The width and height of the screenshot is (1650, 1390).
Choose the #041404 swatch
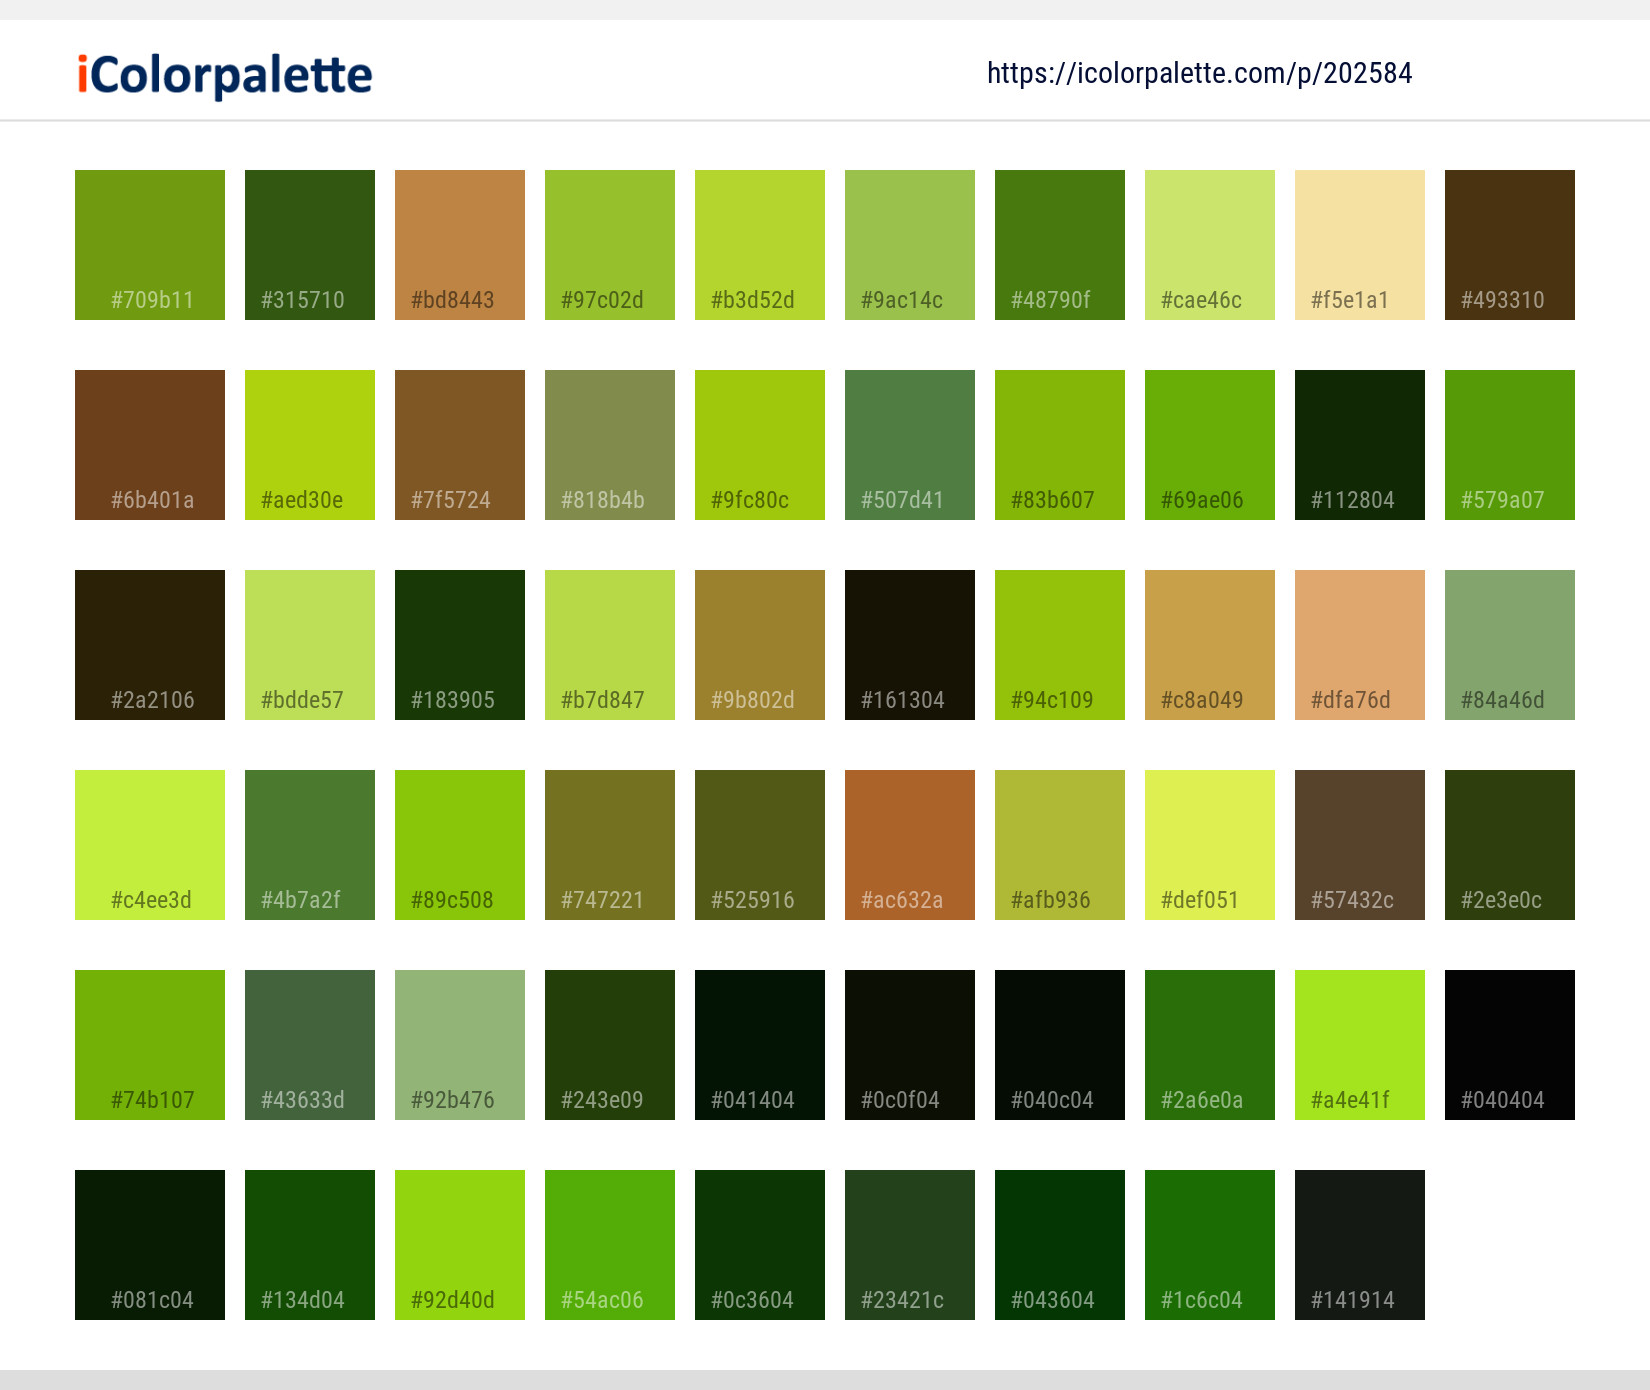(x=760, y=1045)
